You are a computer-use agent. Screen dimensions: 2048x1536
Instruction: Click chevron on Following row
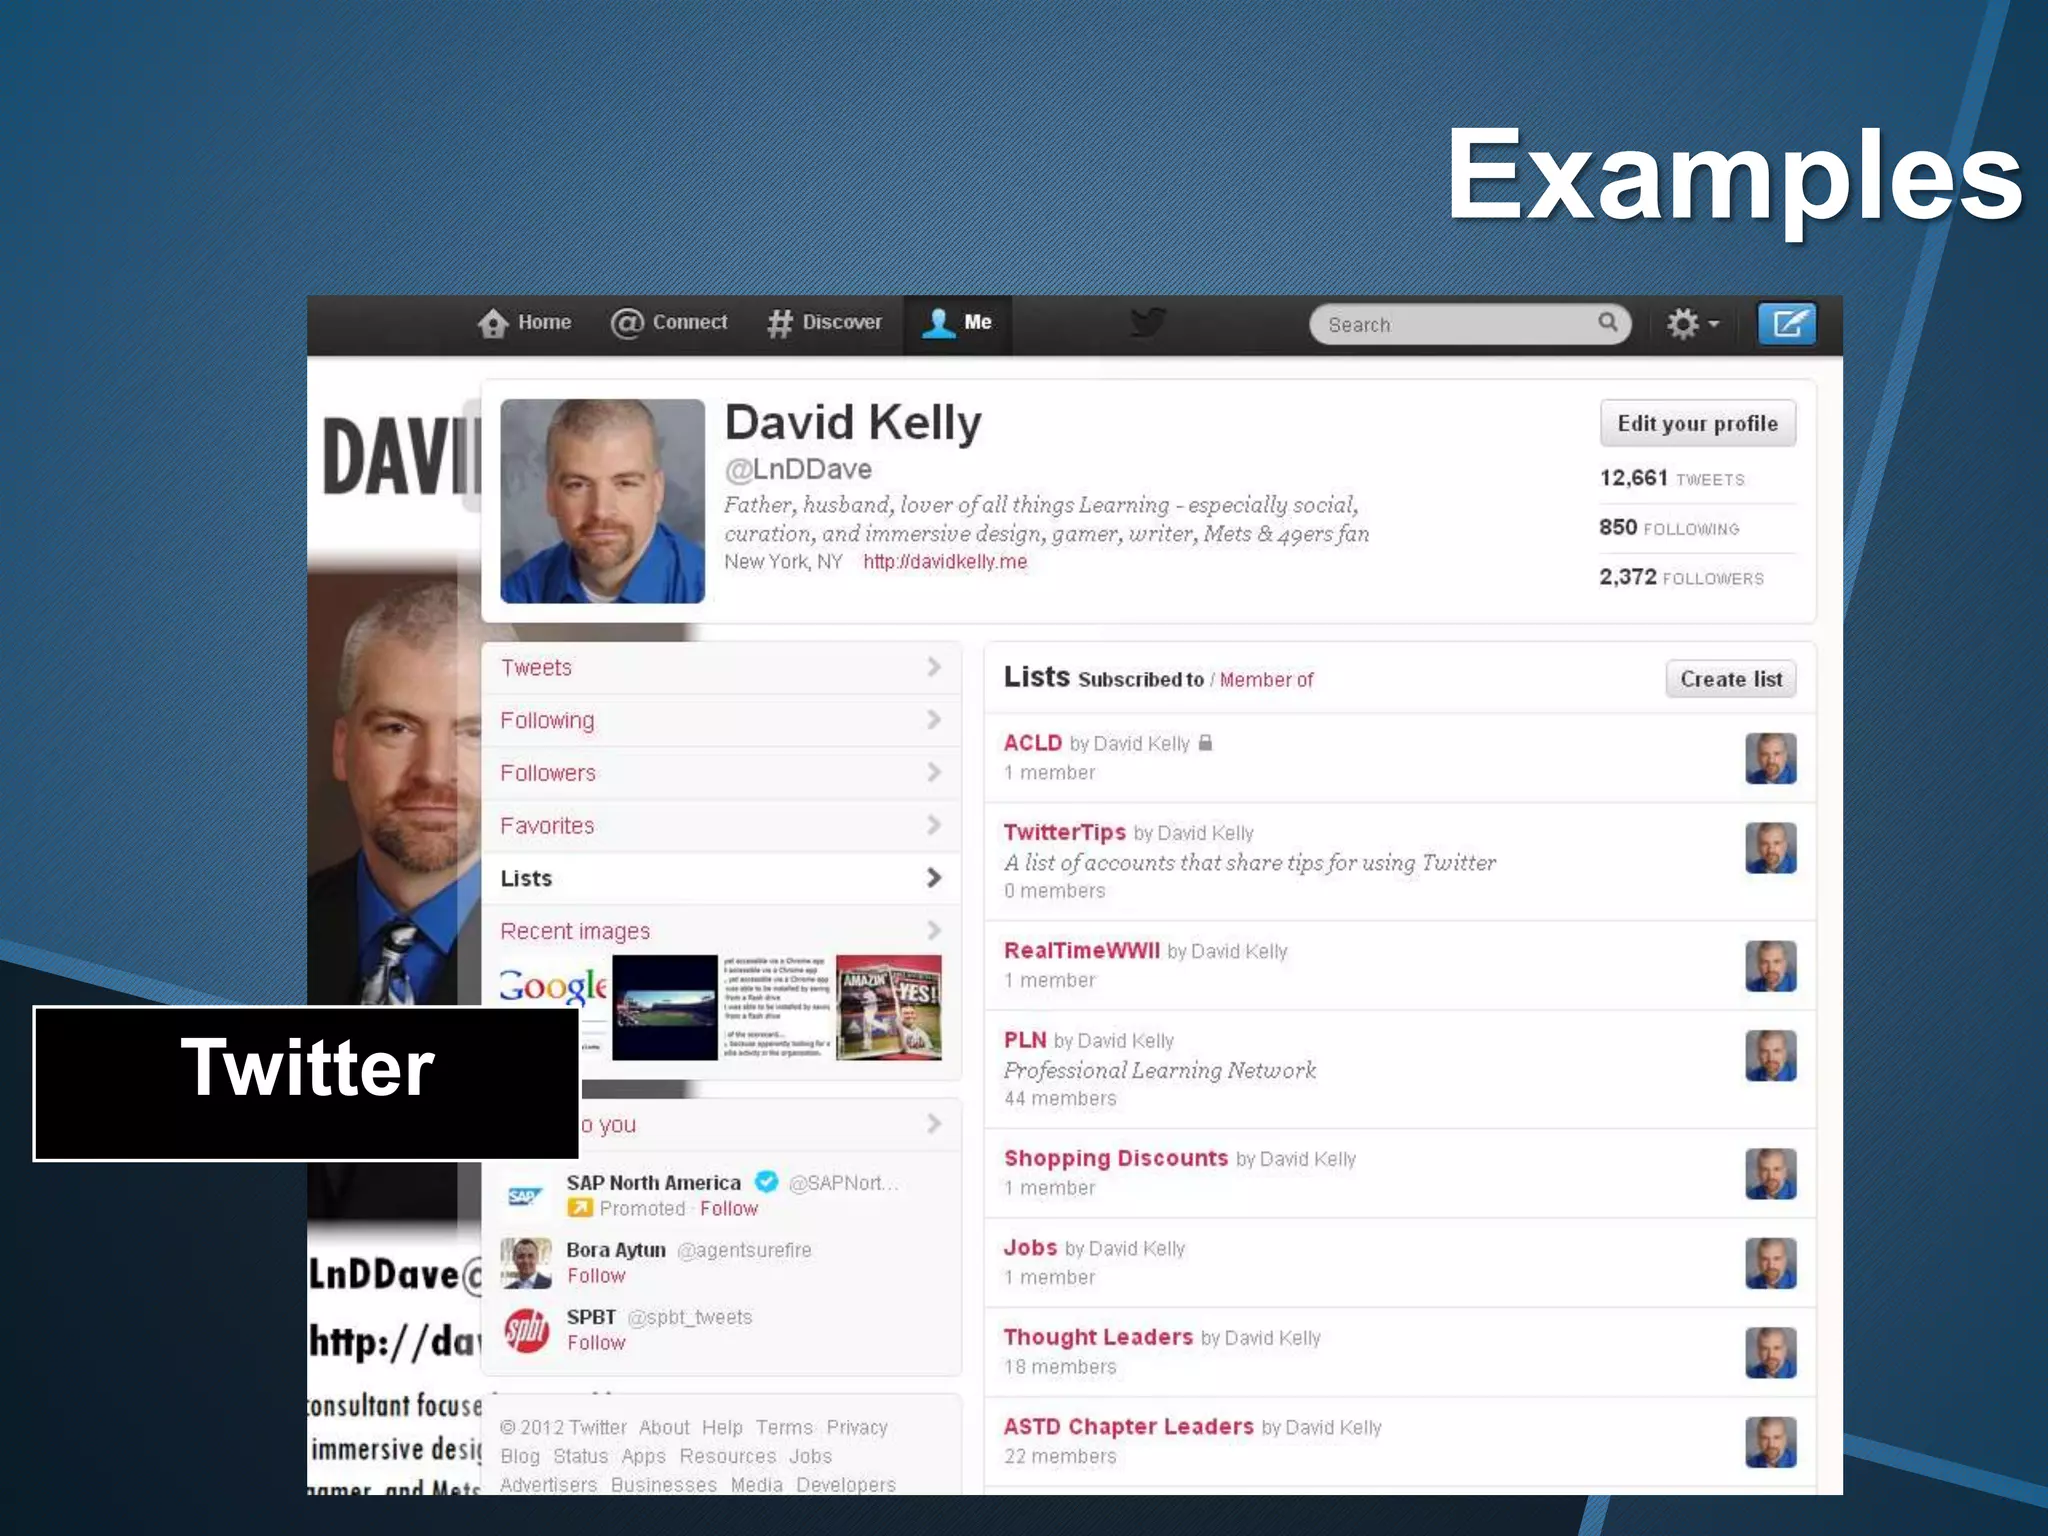(934, 720)
